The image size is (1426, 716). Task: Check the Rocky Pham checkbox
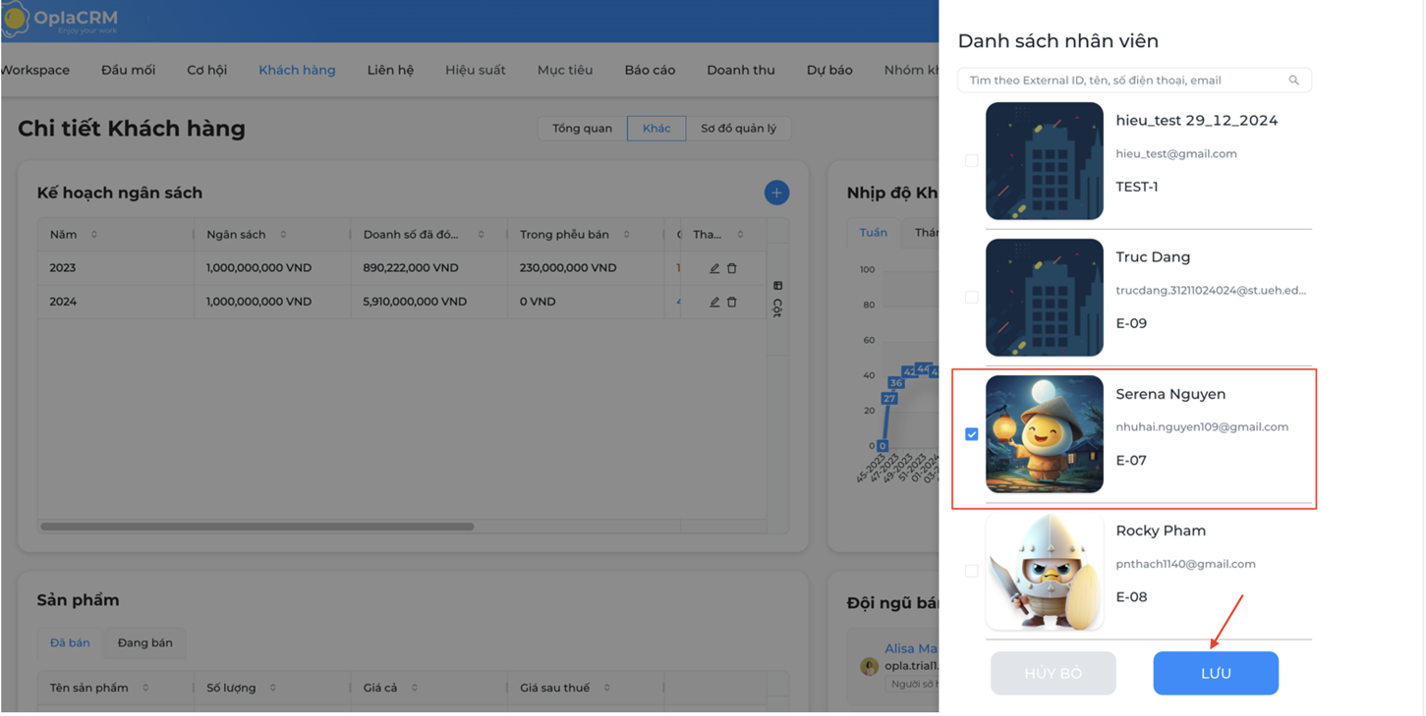pyautogui.click(x=971, y=571)
